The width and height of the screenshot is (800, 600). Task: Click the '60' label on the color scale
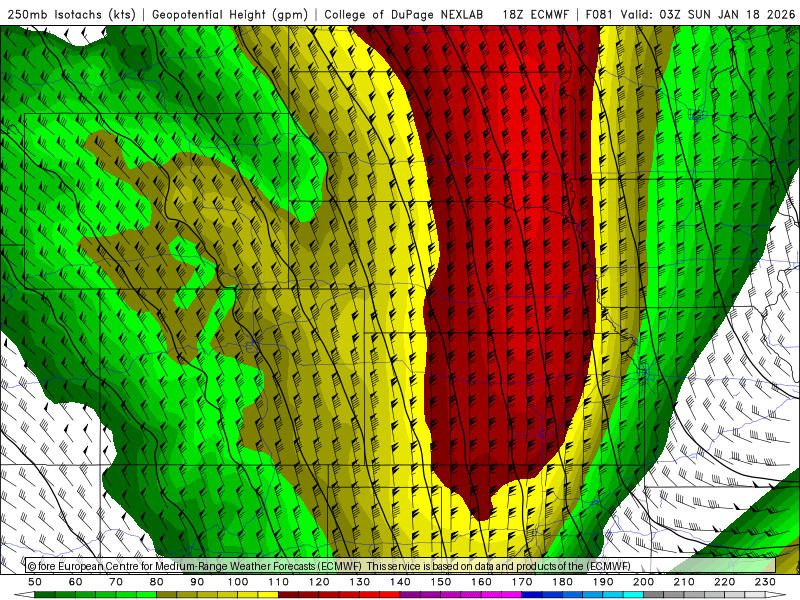pos(76,582)
